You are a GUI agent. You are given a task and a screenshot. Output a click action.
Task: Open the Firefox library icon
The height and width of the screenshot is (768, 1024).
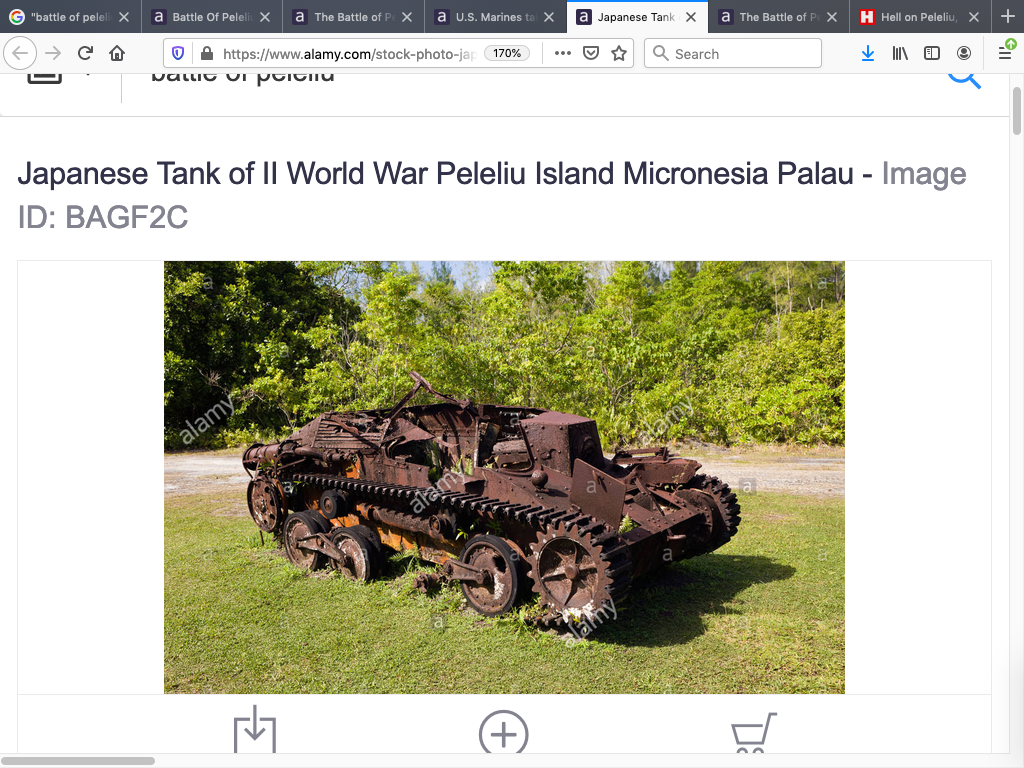900,53
